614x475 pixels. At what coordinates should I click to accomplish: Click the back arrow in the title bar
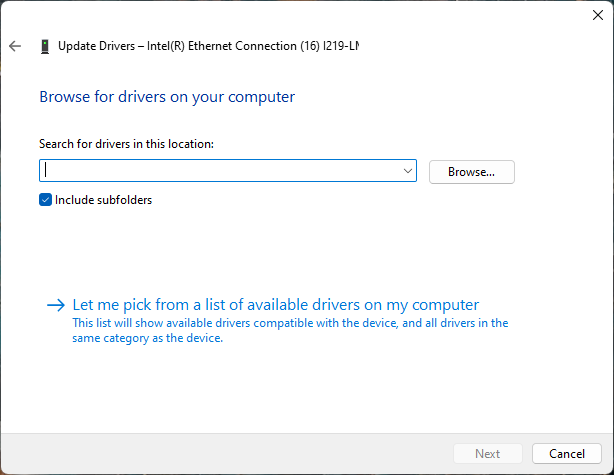click(14, 46)
